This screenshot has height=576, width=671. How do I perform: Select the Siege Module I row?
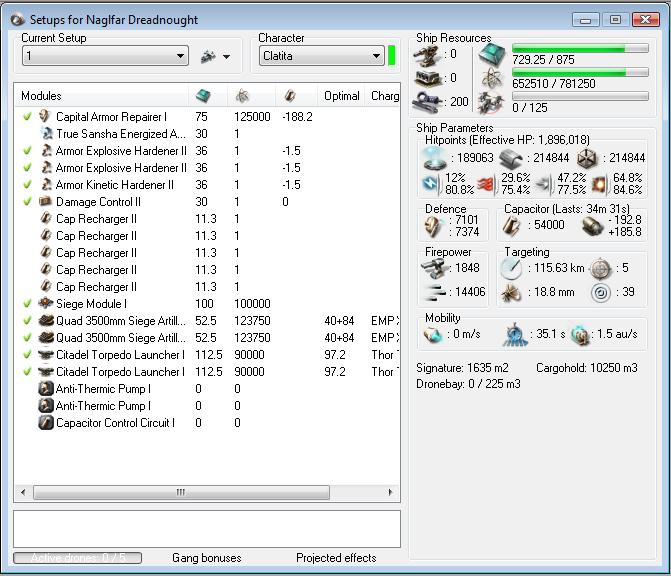tap(207, 303)
